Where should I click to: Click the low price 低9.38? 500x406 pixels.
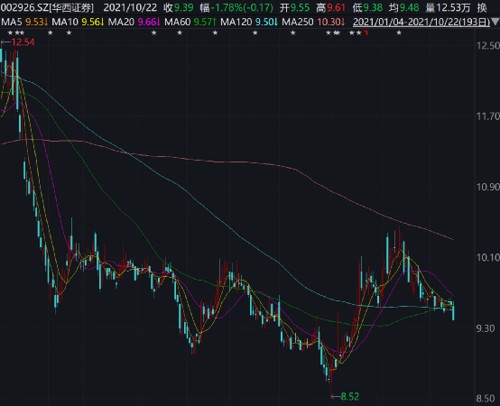point(367,8)
